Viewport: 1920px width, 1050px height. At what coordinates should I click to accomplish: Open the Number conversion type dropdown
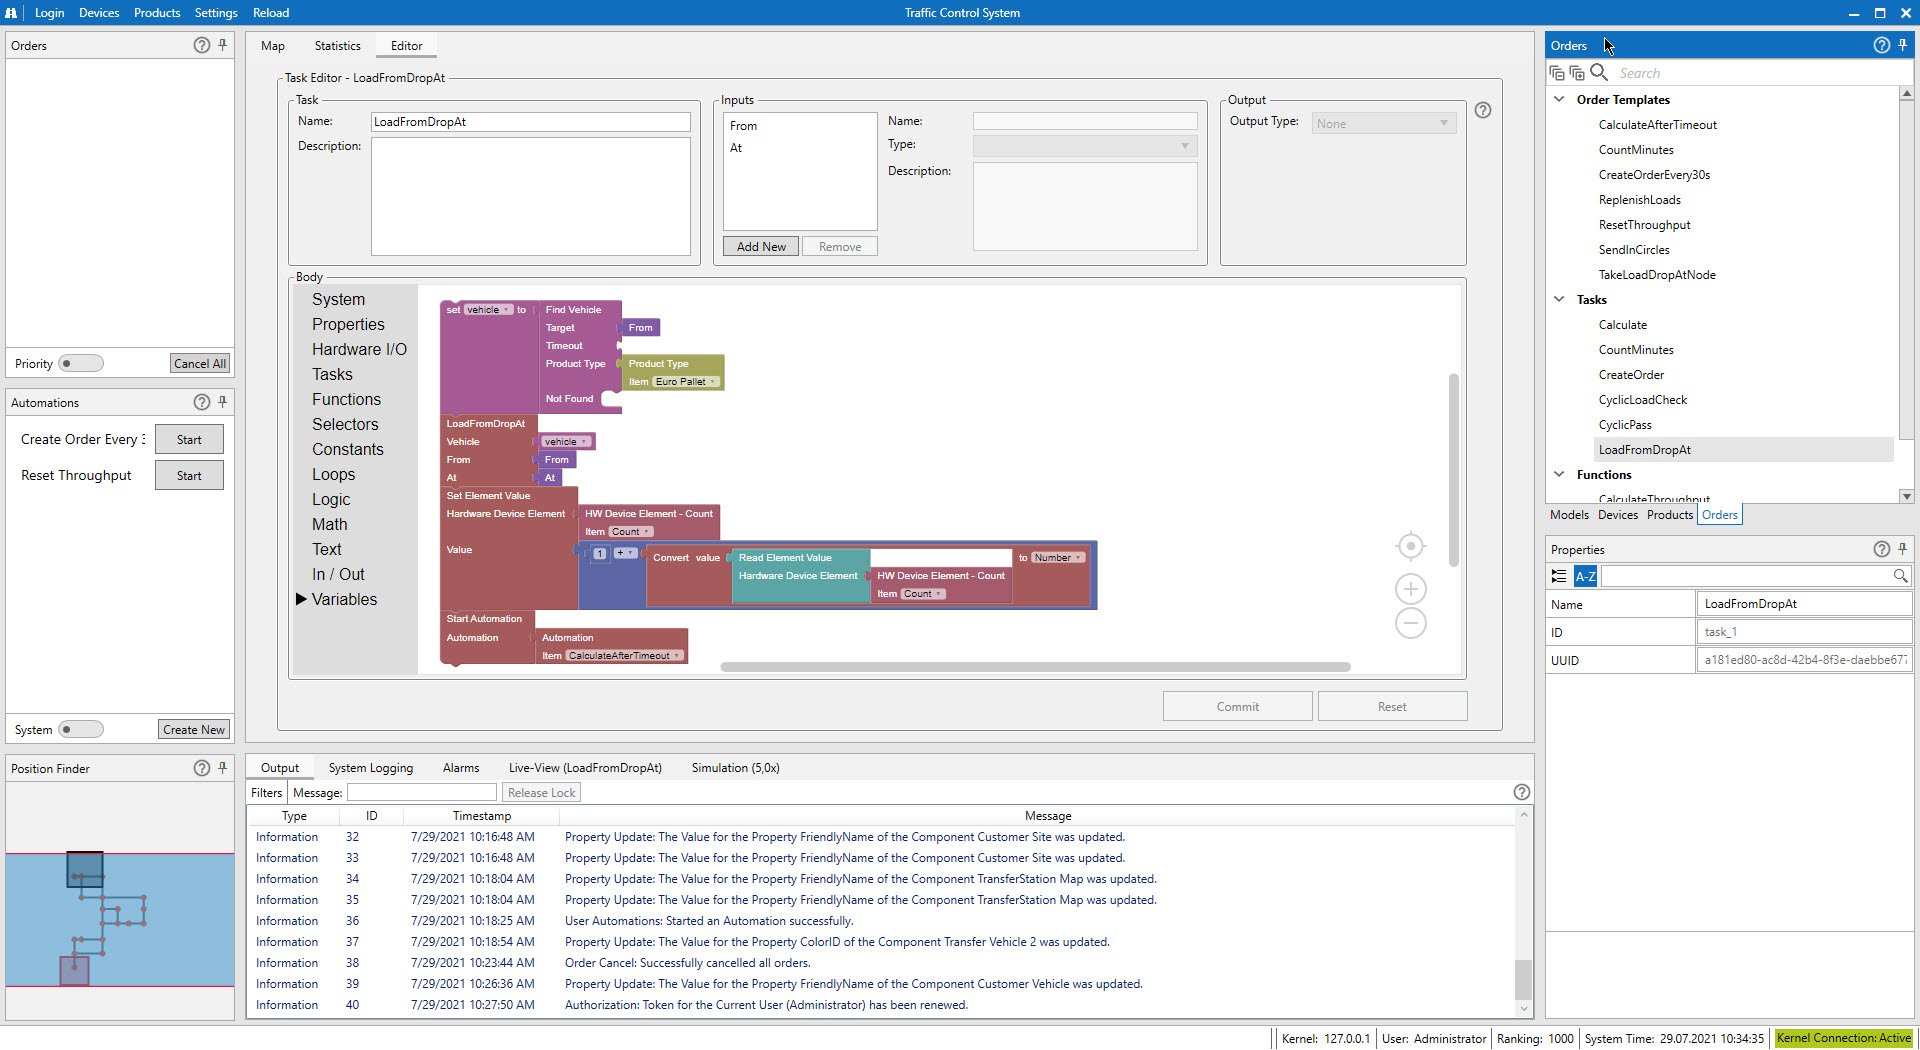click(x=1057, y=558)
